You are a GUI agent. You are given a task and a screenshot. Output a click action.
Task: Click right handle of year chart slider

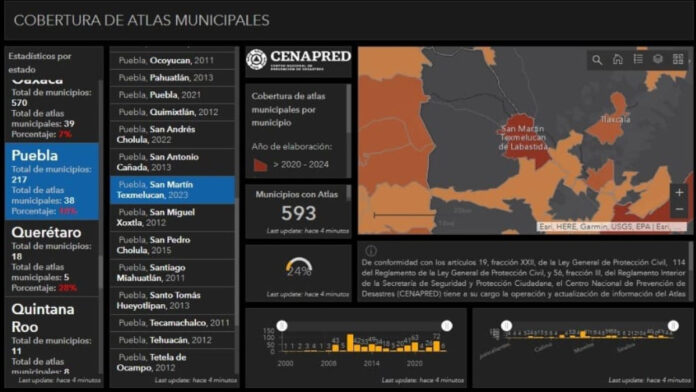tap(447, 326)
